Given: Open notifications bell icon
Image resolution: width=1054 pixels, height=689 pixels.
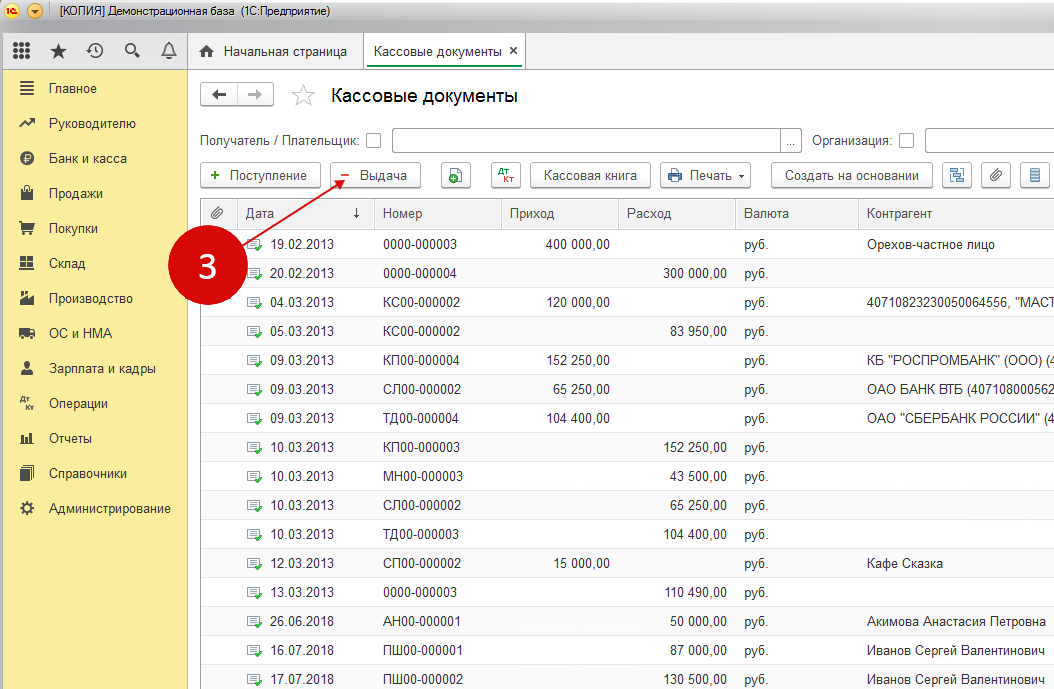Looking at the screenshot, I should pos(168,51).
